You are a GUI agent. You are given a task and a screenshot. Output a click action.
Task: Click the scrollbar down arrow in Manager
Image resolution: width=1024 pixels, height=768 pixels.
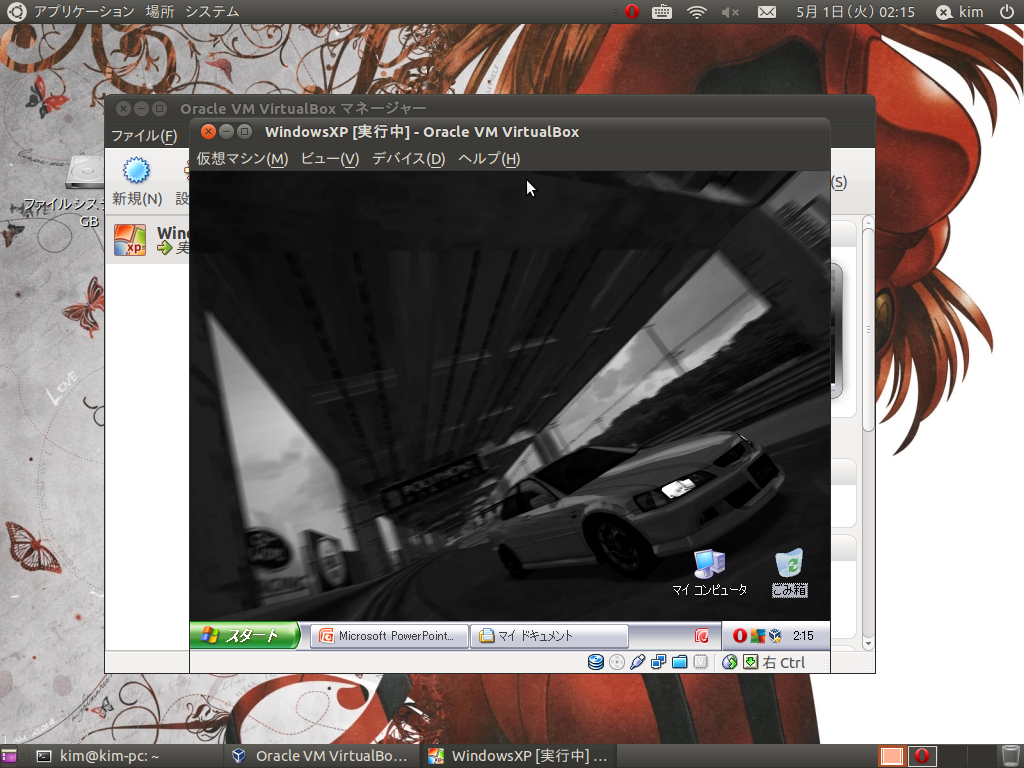[868, 644]
